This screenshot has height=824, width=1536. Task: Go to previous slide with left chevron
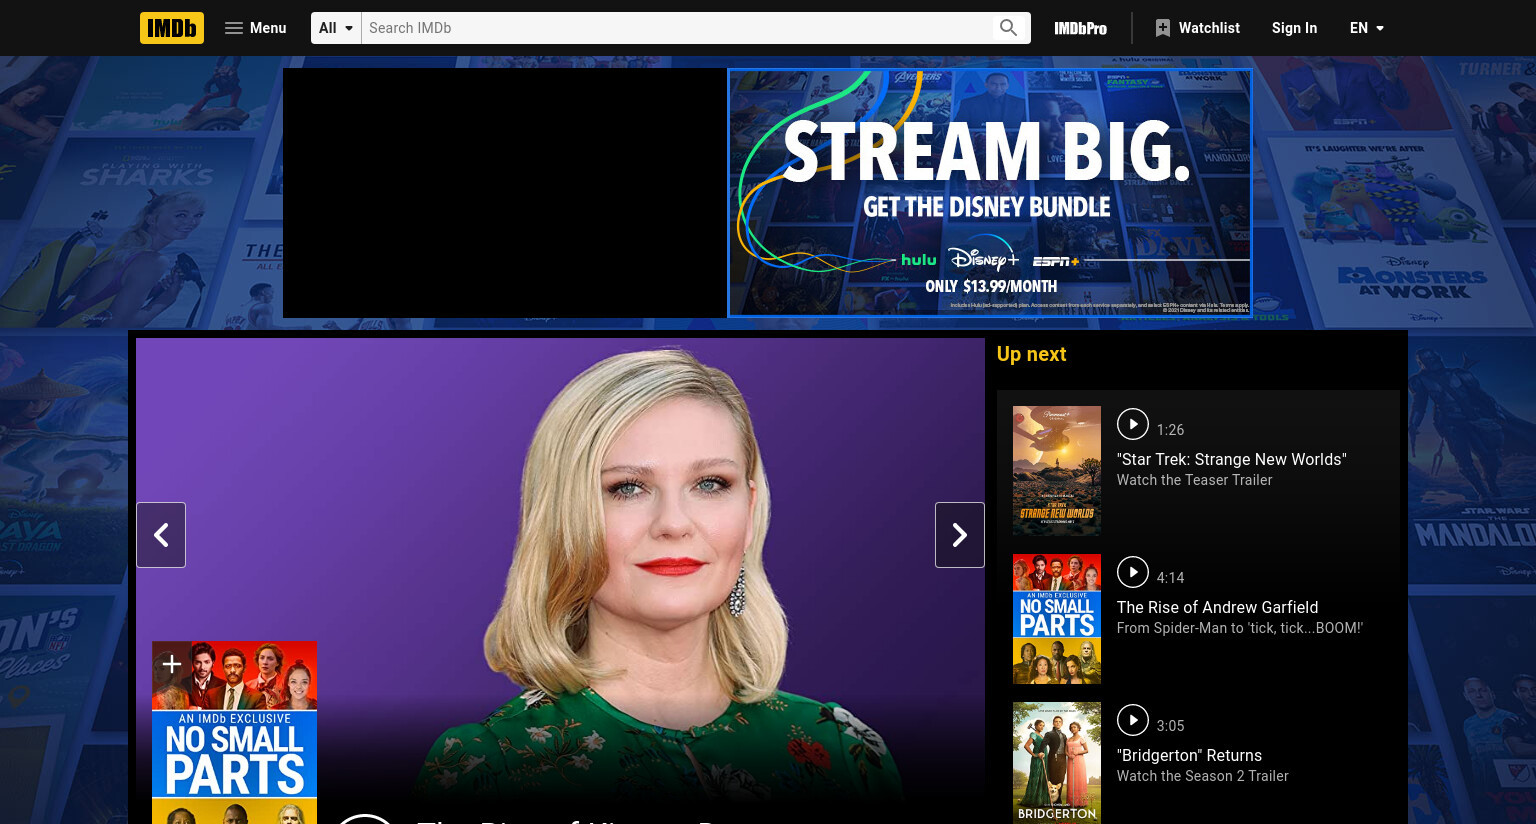coord(161,535)
